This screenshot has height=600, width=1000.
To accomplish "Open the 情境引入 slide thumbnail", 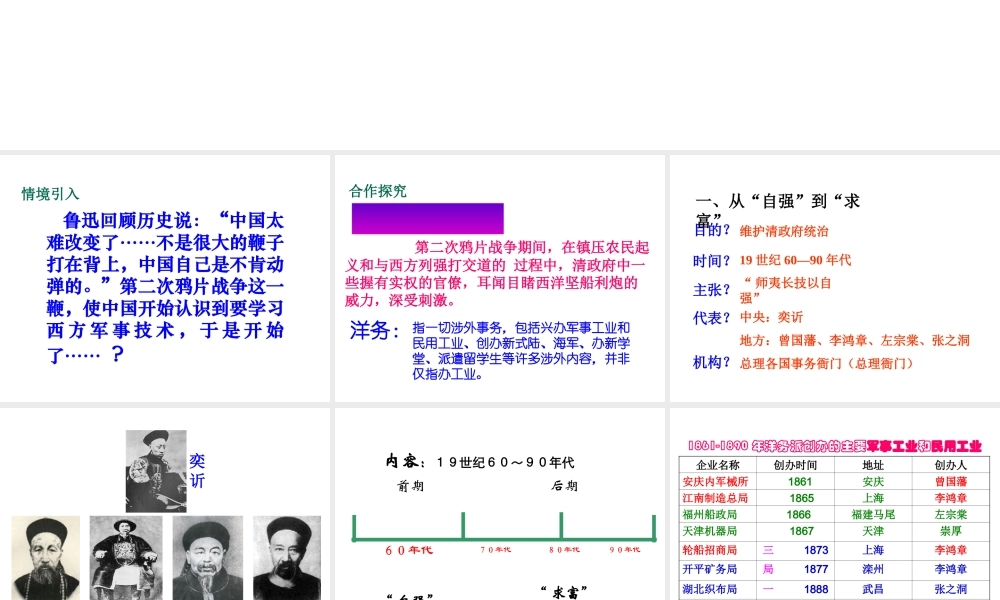I will click(164, 278).
